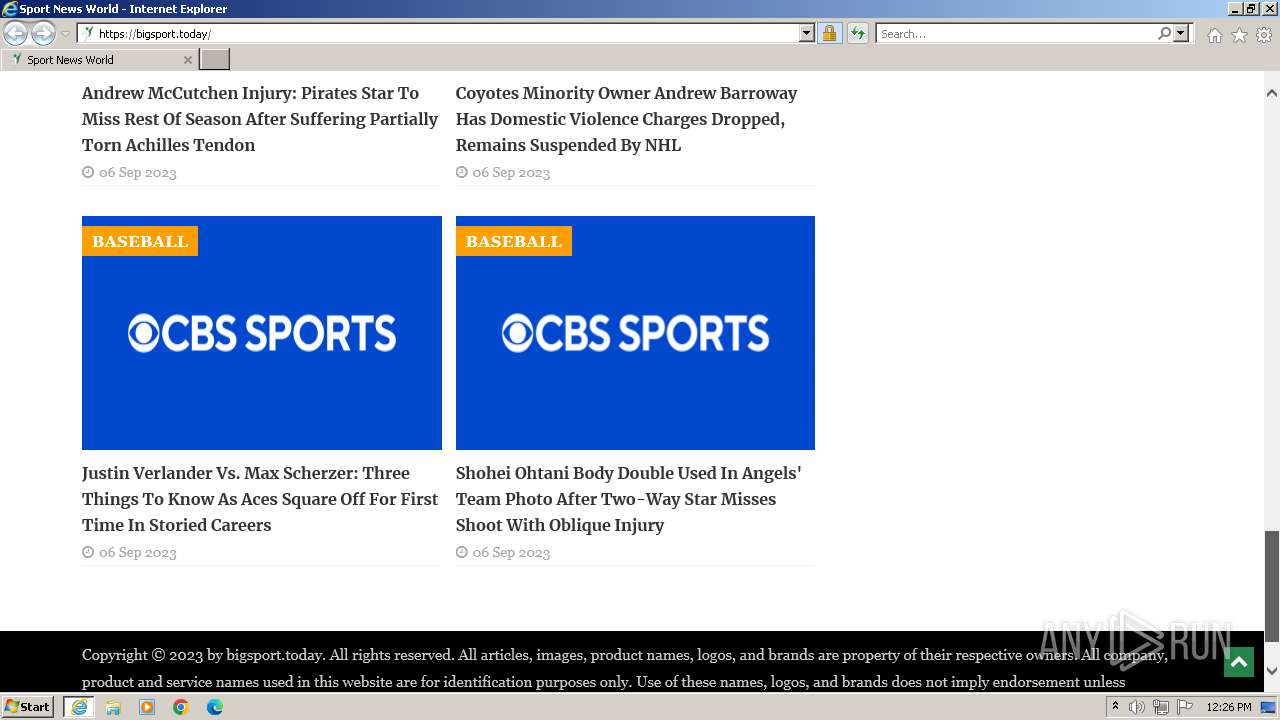Click the 06 Sep 2023 date under the Ohtani headline
The width and height of the screenshot is (1280, 720).
tap(511, 552)
